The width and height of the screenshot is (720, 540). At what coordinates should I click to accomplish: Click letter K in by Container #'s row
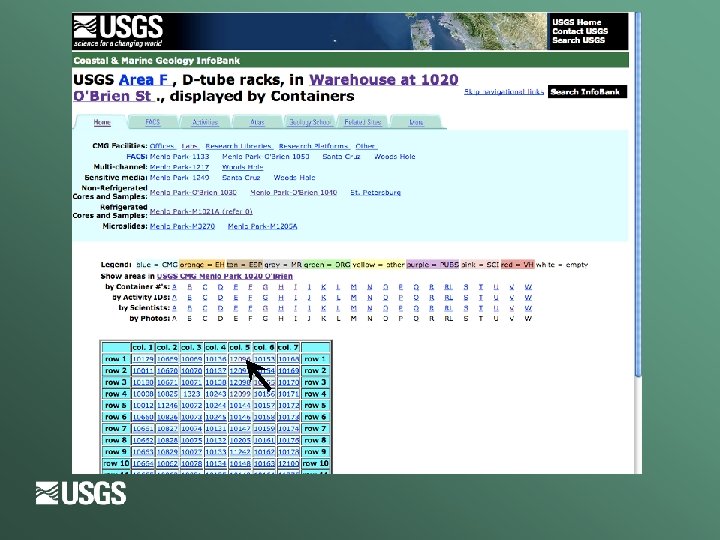pyautogui.click(x=324, y=287)
